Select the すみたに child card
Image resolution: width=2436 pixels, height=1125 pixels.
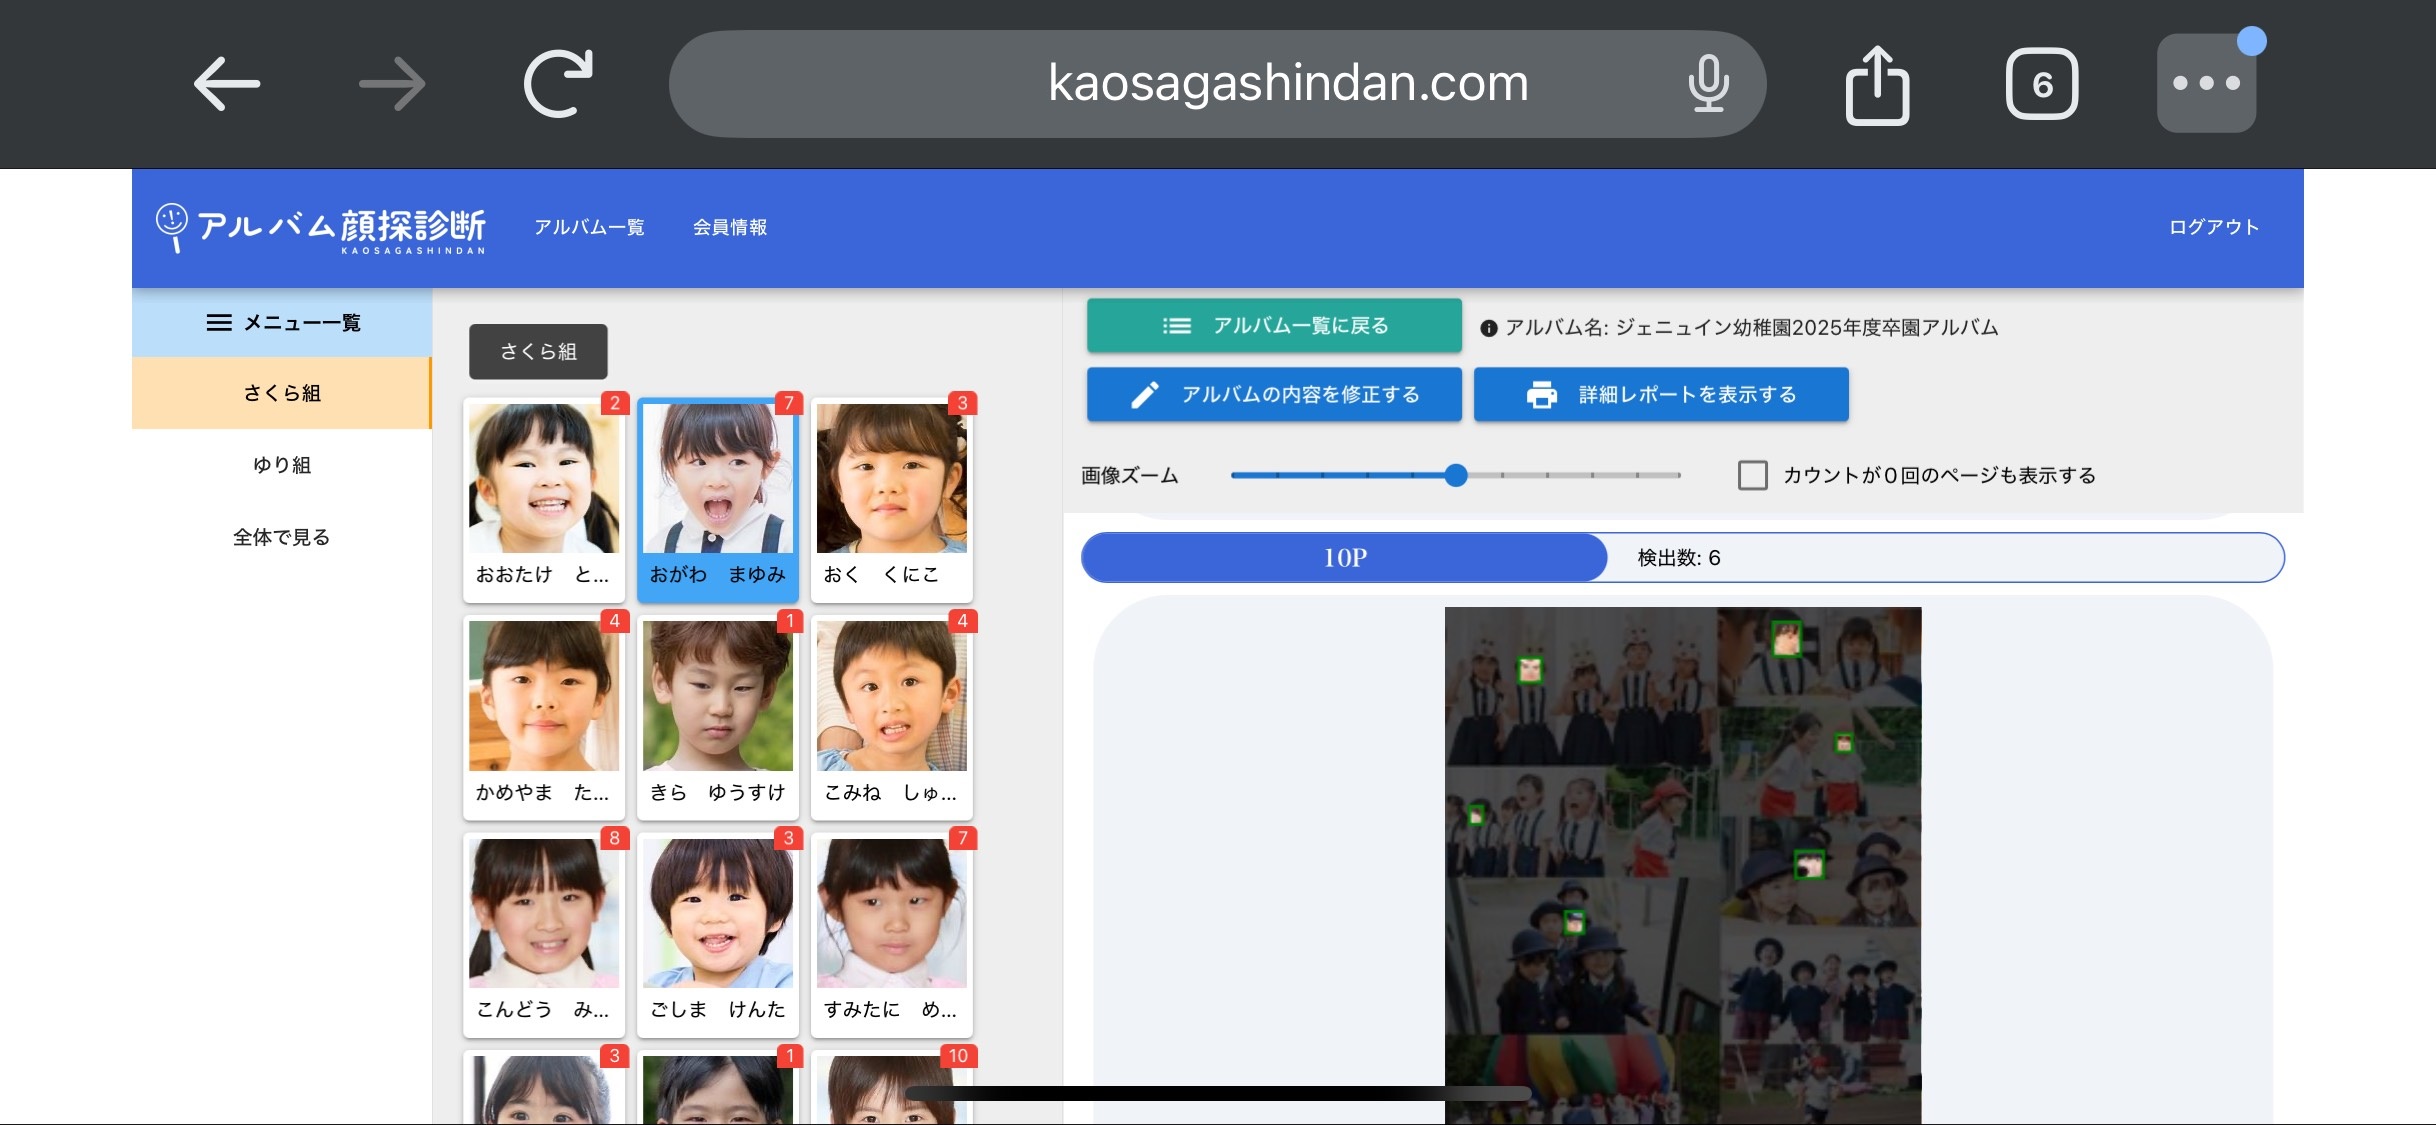click(892, 935)
